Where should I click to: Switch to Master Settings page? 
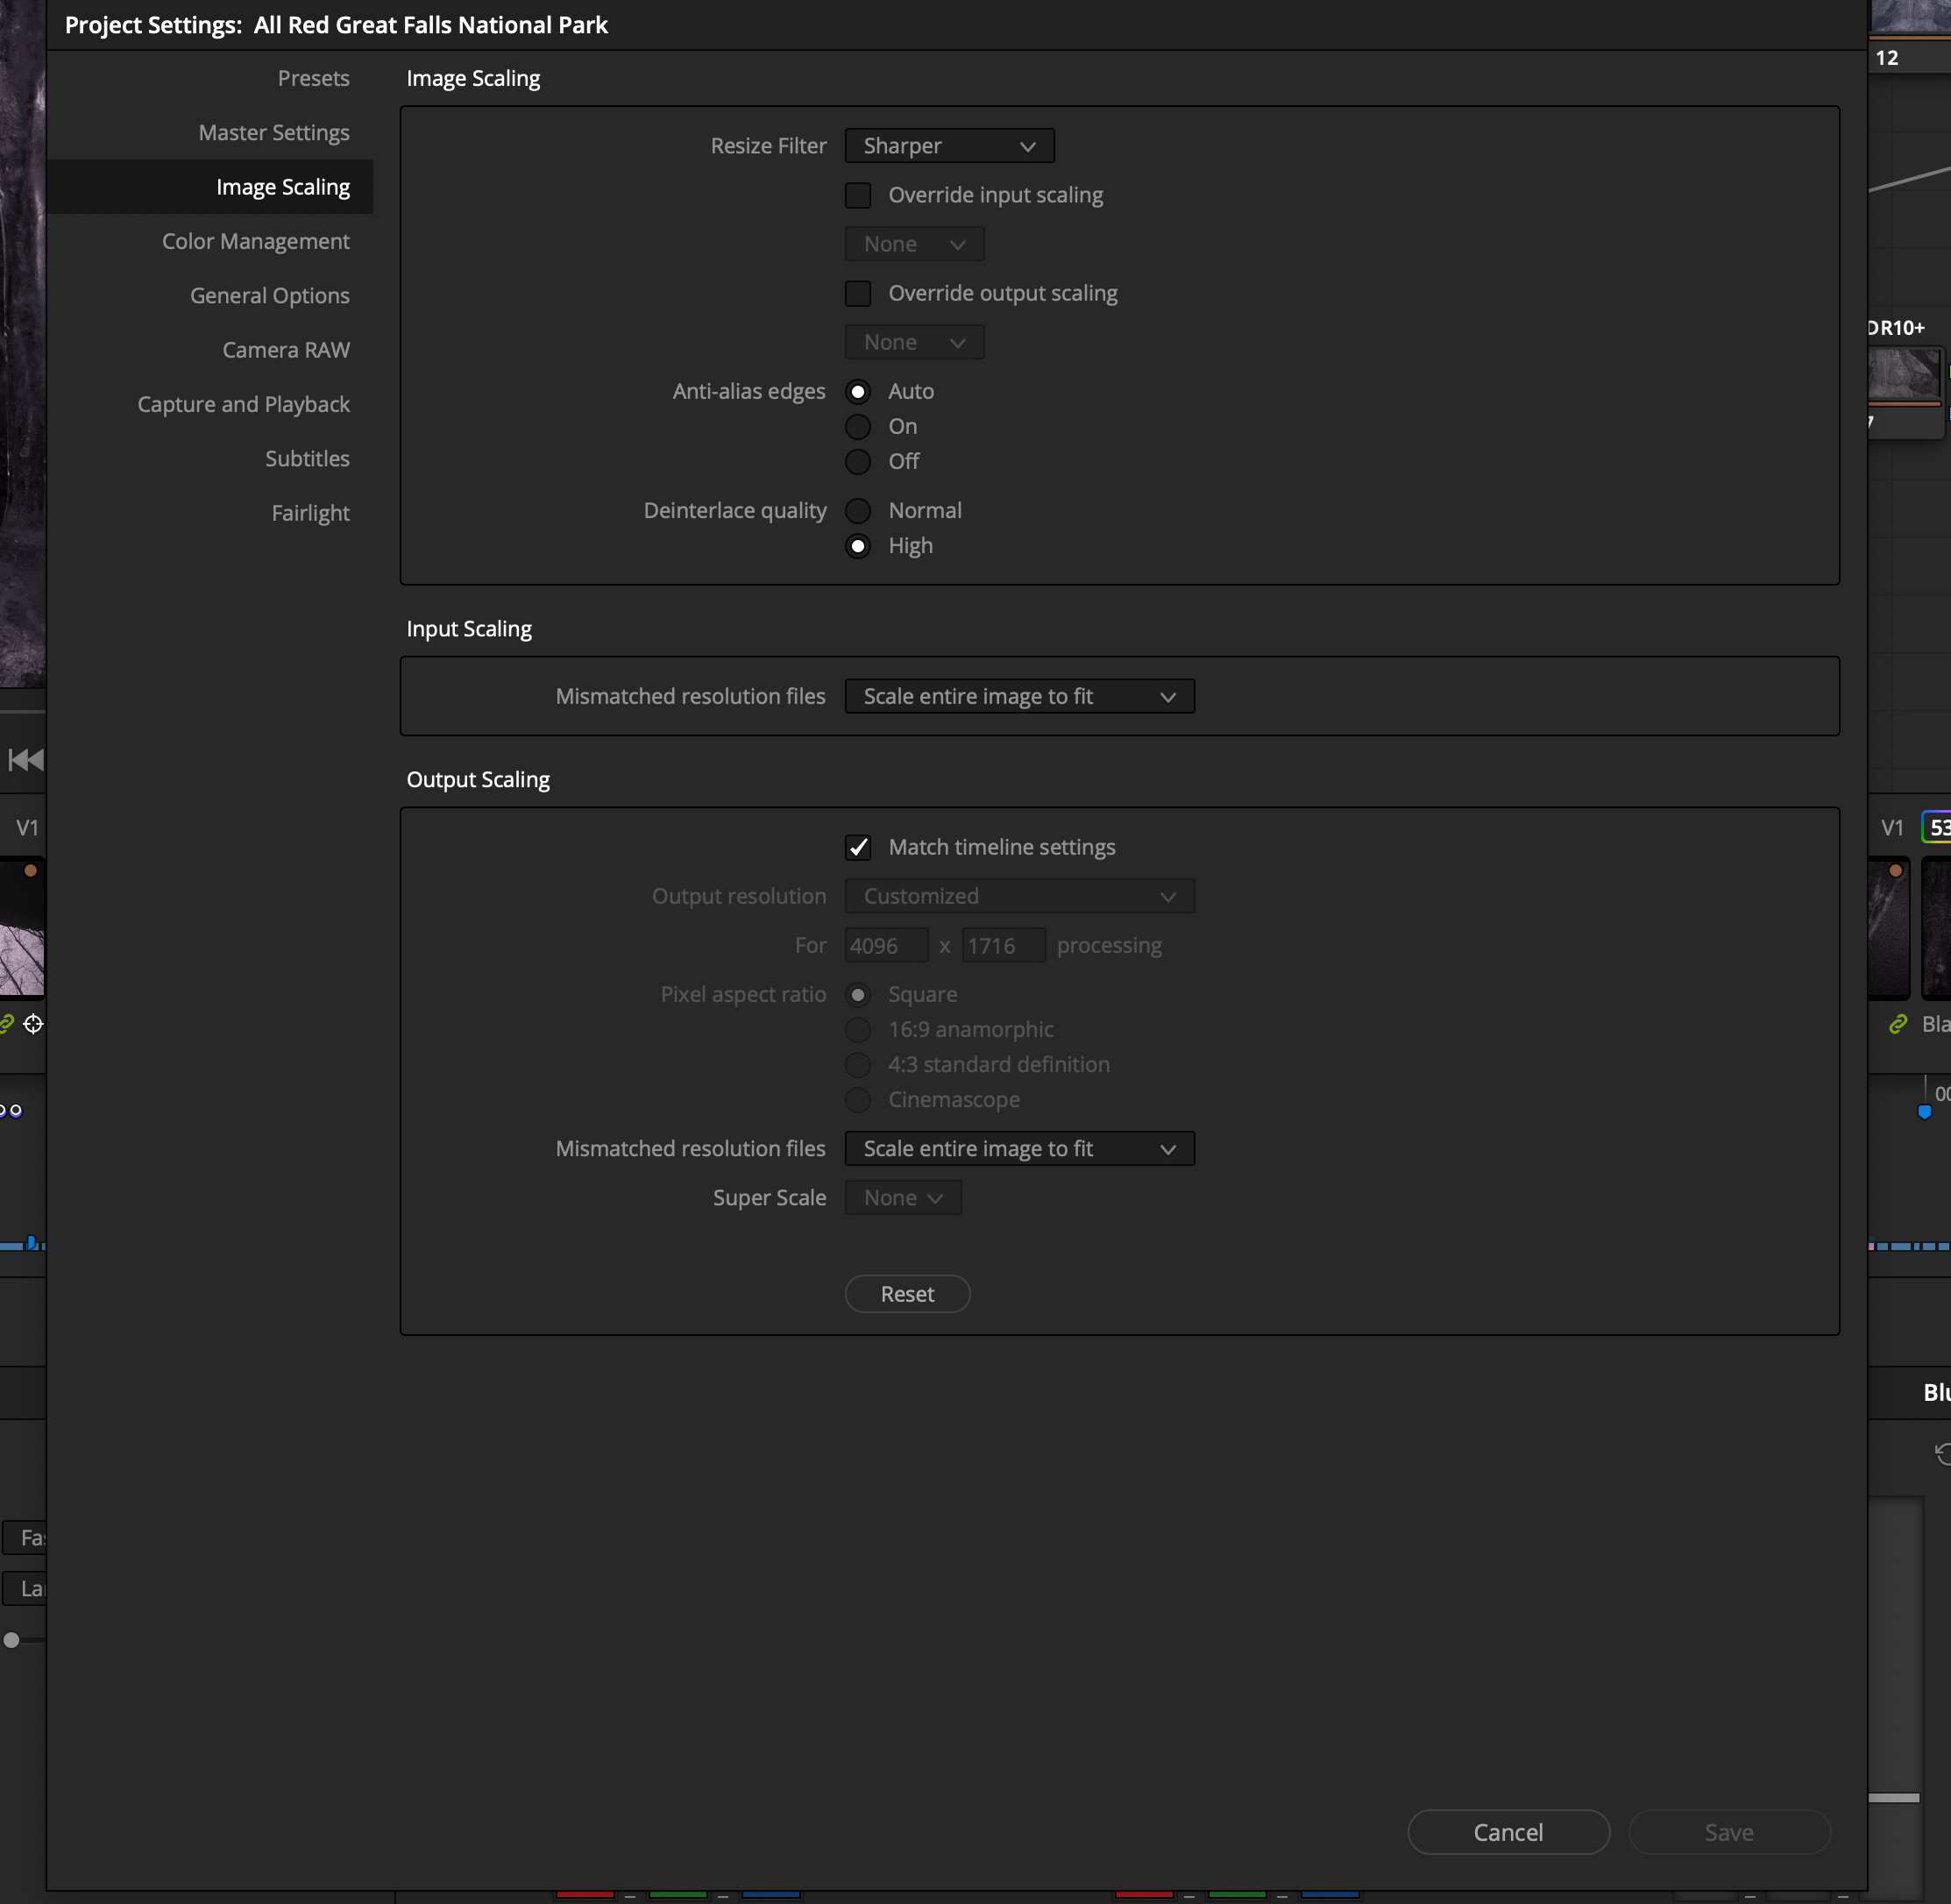274,132
